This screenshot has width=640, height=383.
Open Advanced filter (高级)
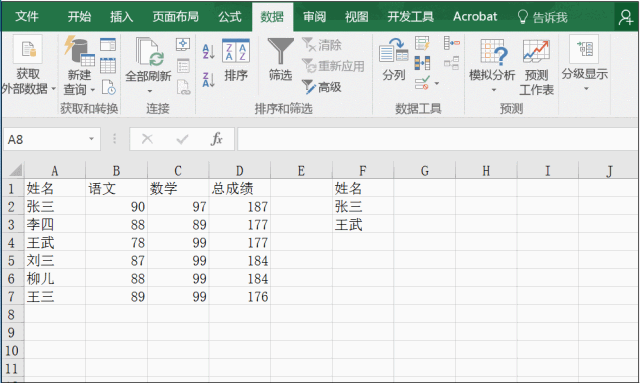coord(322,87)
